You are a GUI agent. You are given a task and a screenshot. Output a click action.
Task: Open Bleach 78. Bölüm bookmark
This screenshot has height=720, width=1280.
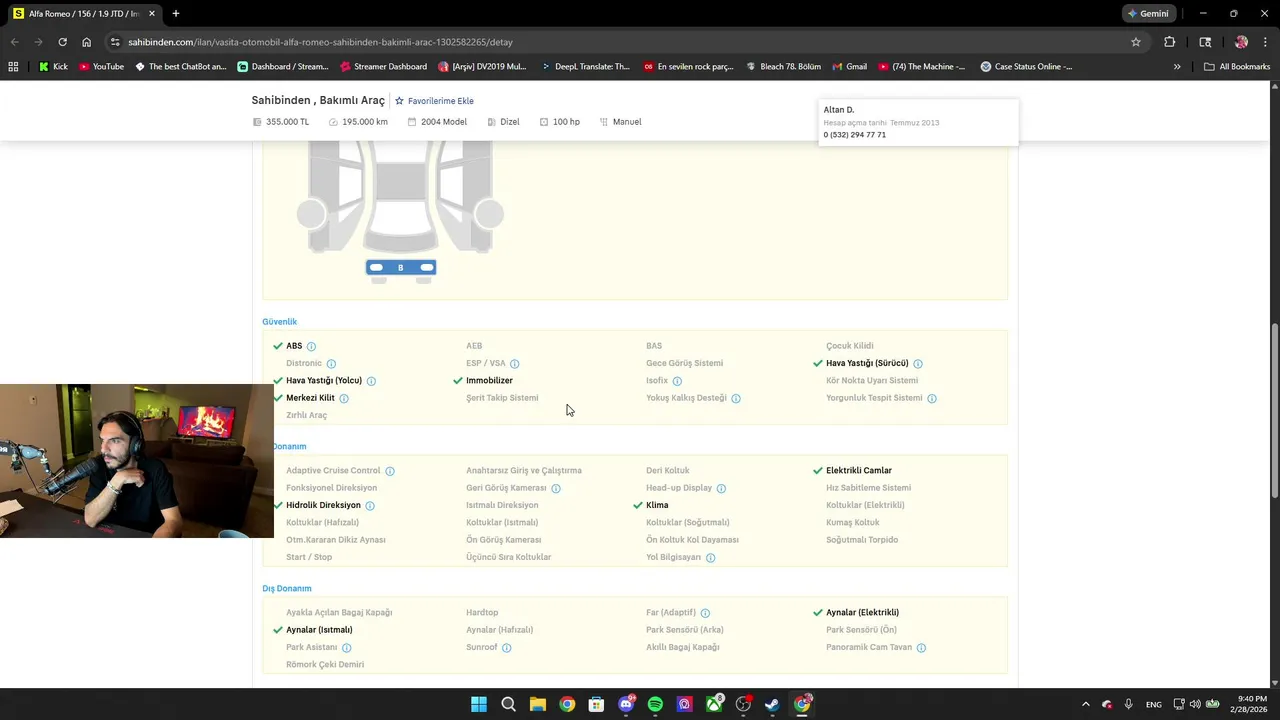tap(782, 67)
